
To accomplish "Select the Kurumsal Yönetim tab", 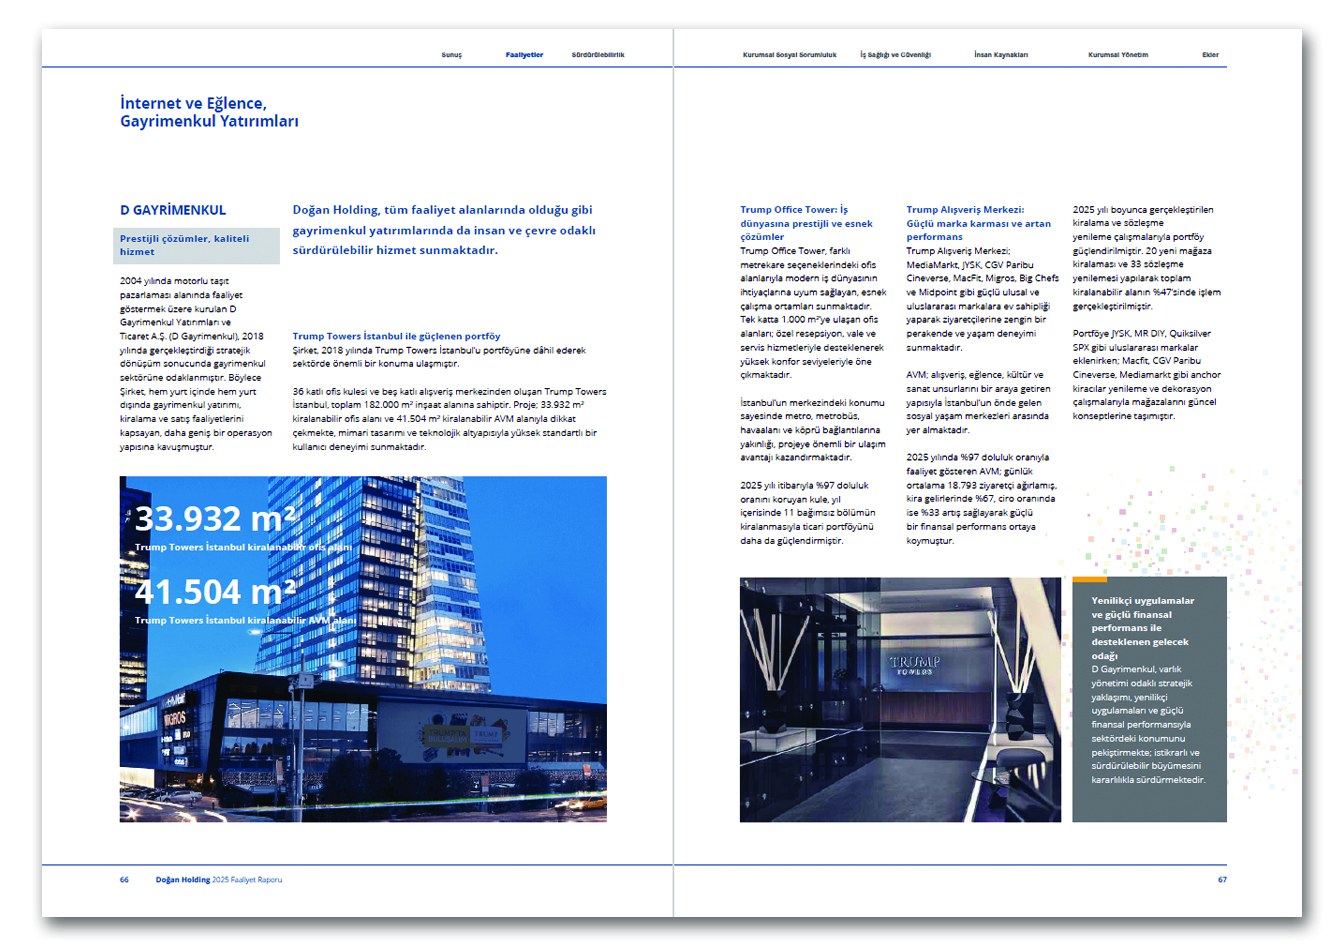I will (x=1118, y=55).
